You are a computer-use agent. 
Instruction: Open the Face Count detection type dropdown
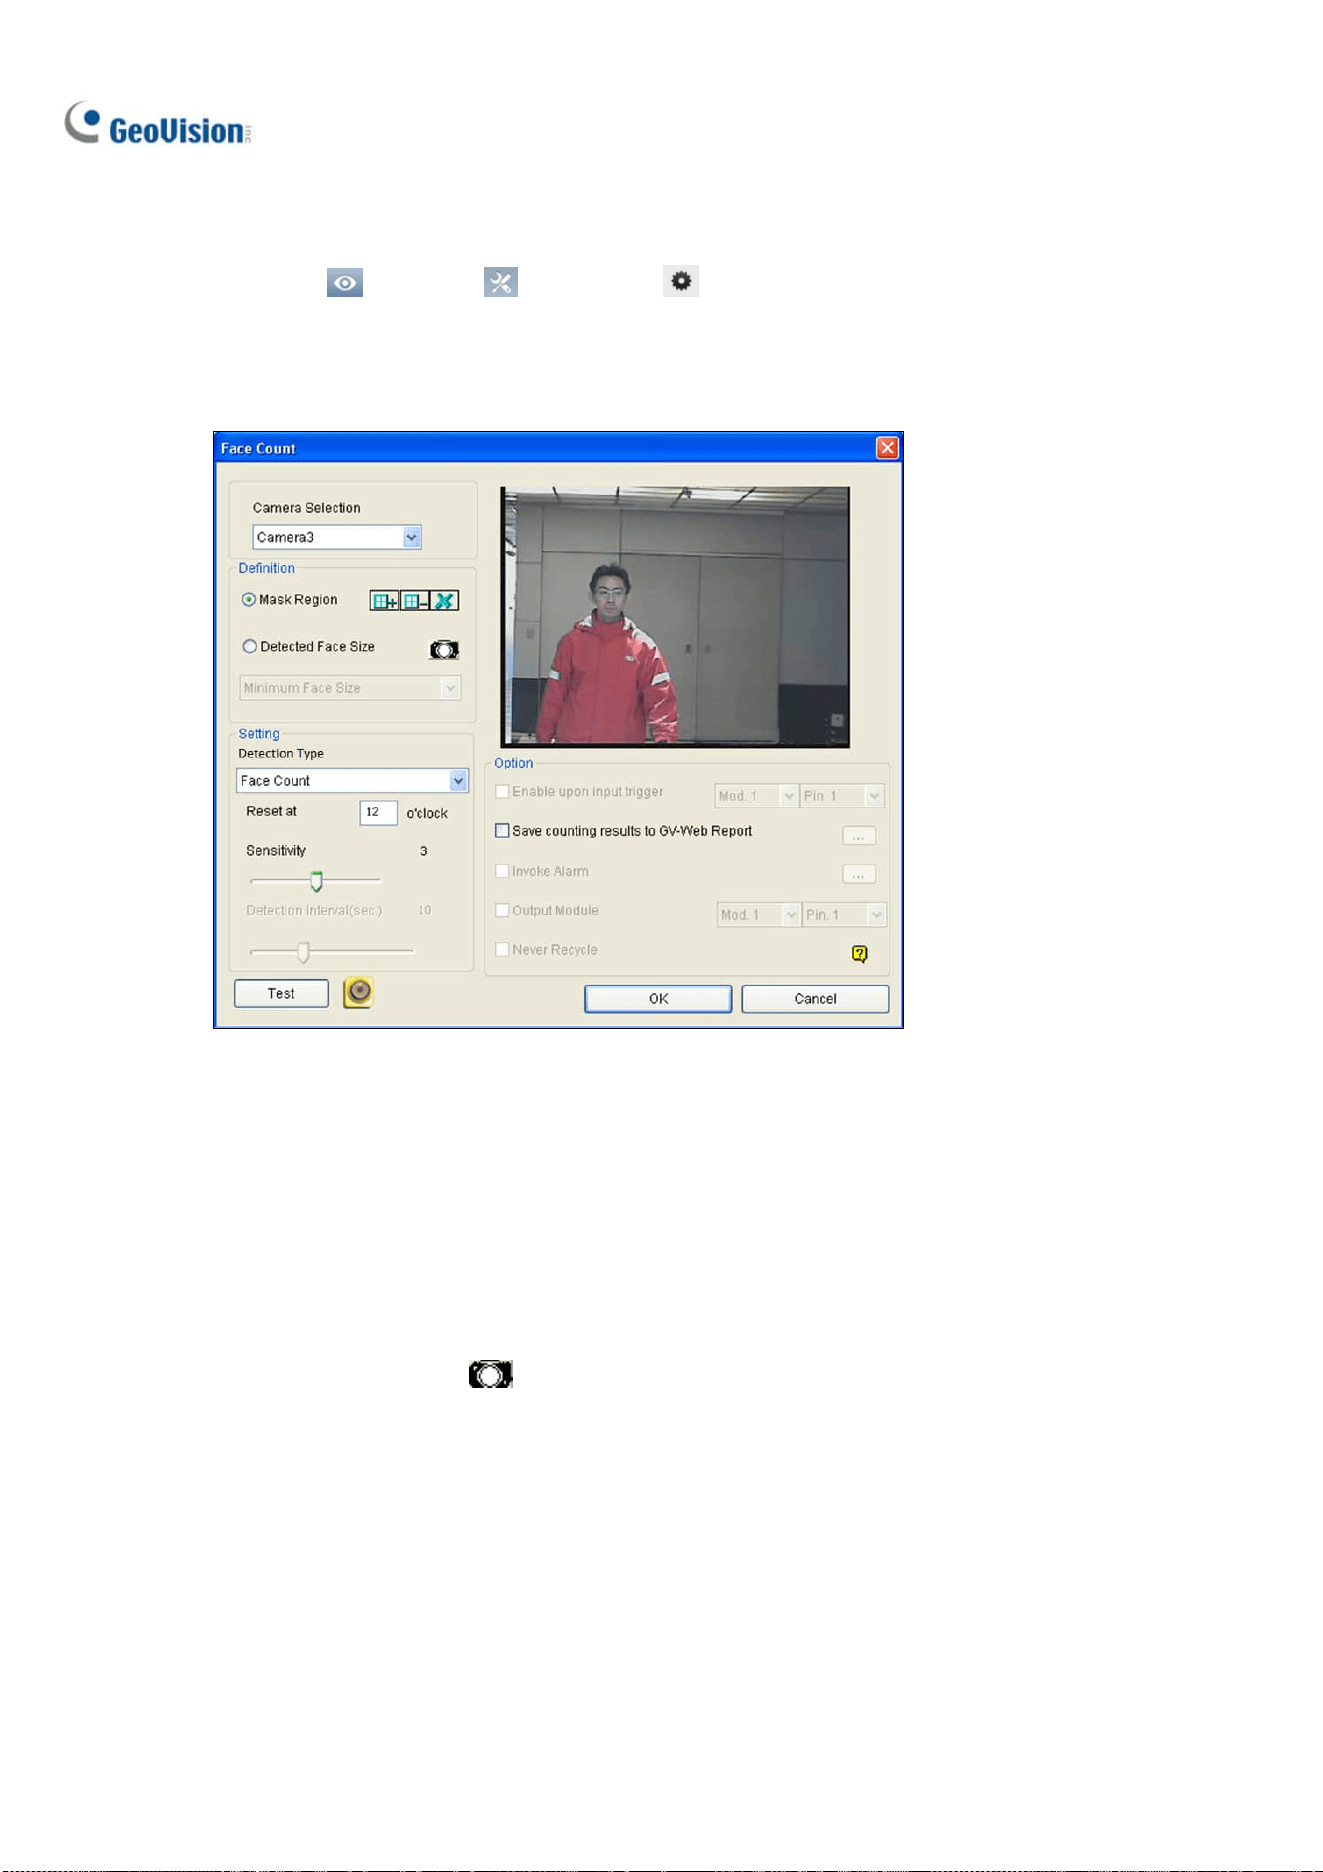[352, 781]
